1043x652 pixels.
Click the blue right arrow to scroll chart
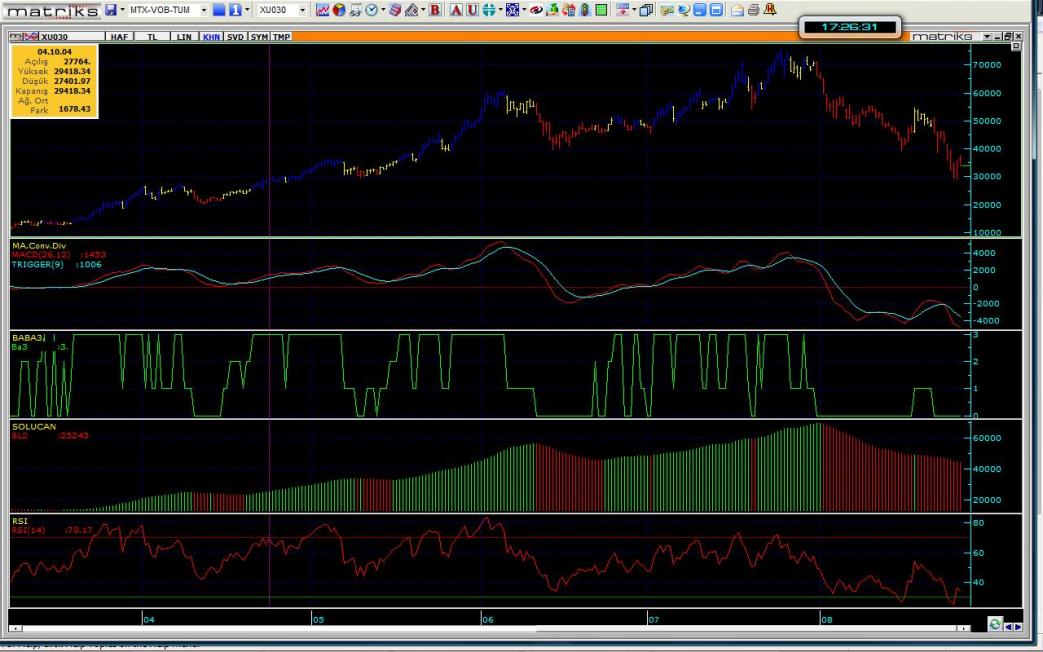[1017, 626]
